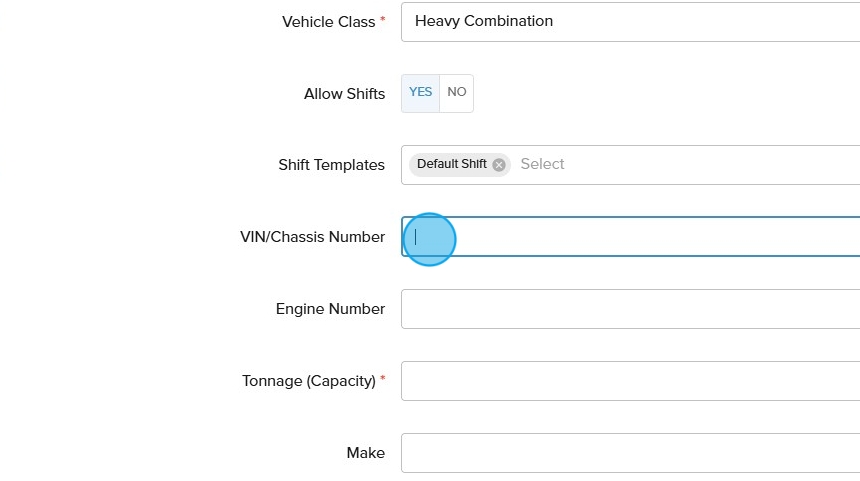Open the Shift Templates Select placeholder

coord(543,165)
